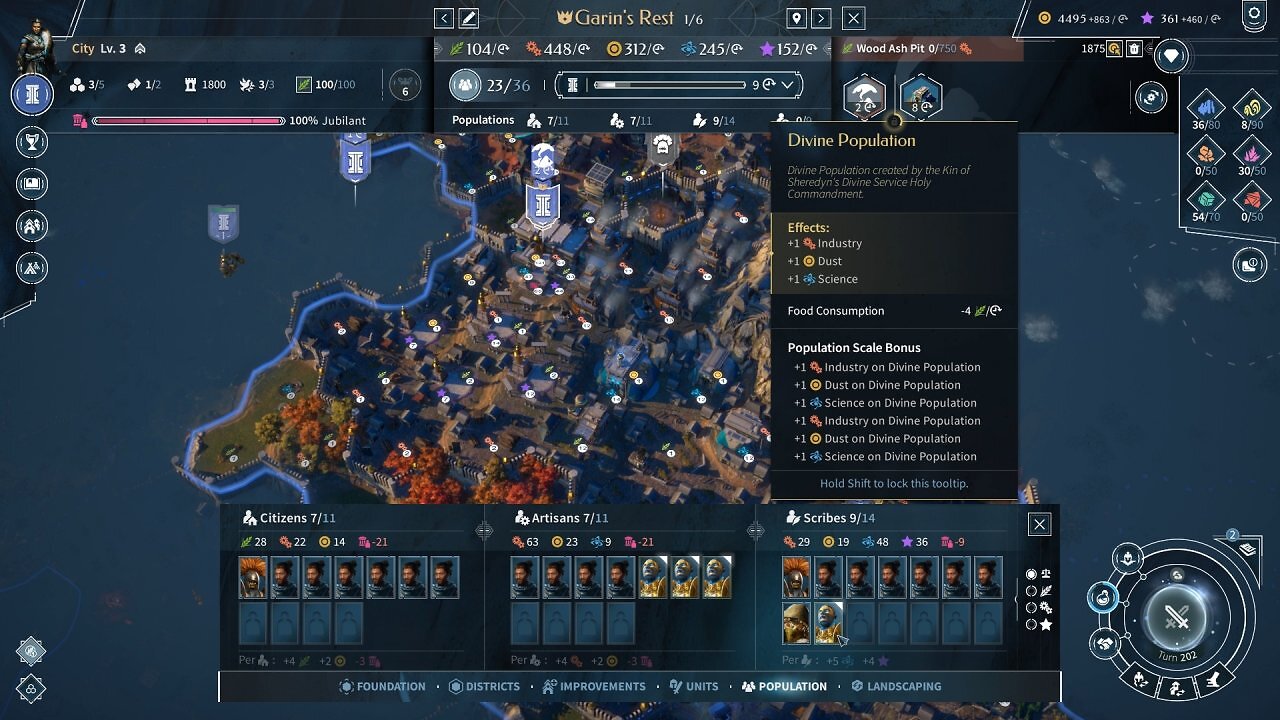Open the Districts tab

(x=484, y=687)
